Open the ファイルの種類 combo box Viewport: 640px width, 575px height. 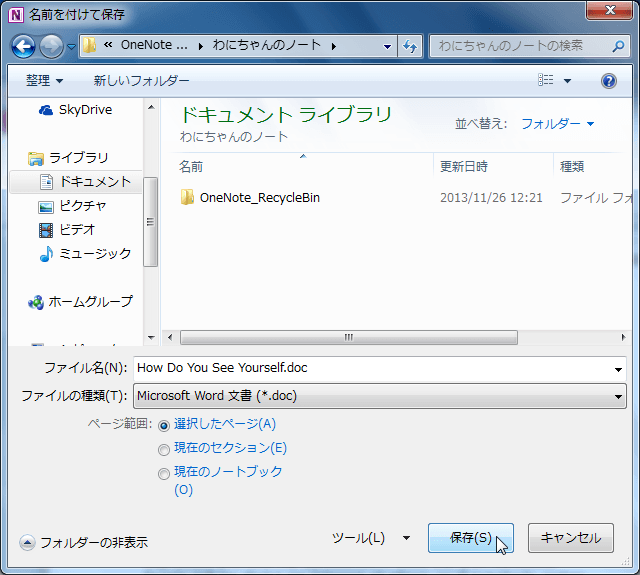click(380, 396)
